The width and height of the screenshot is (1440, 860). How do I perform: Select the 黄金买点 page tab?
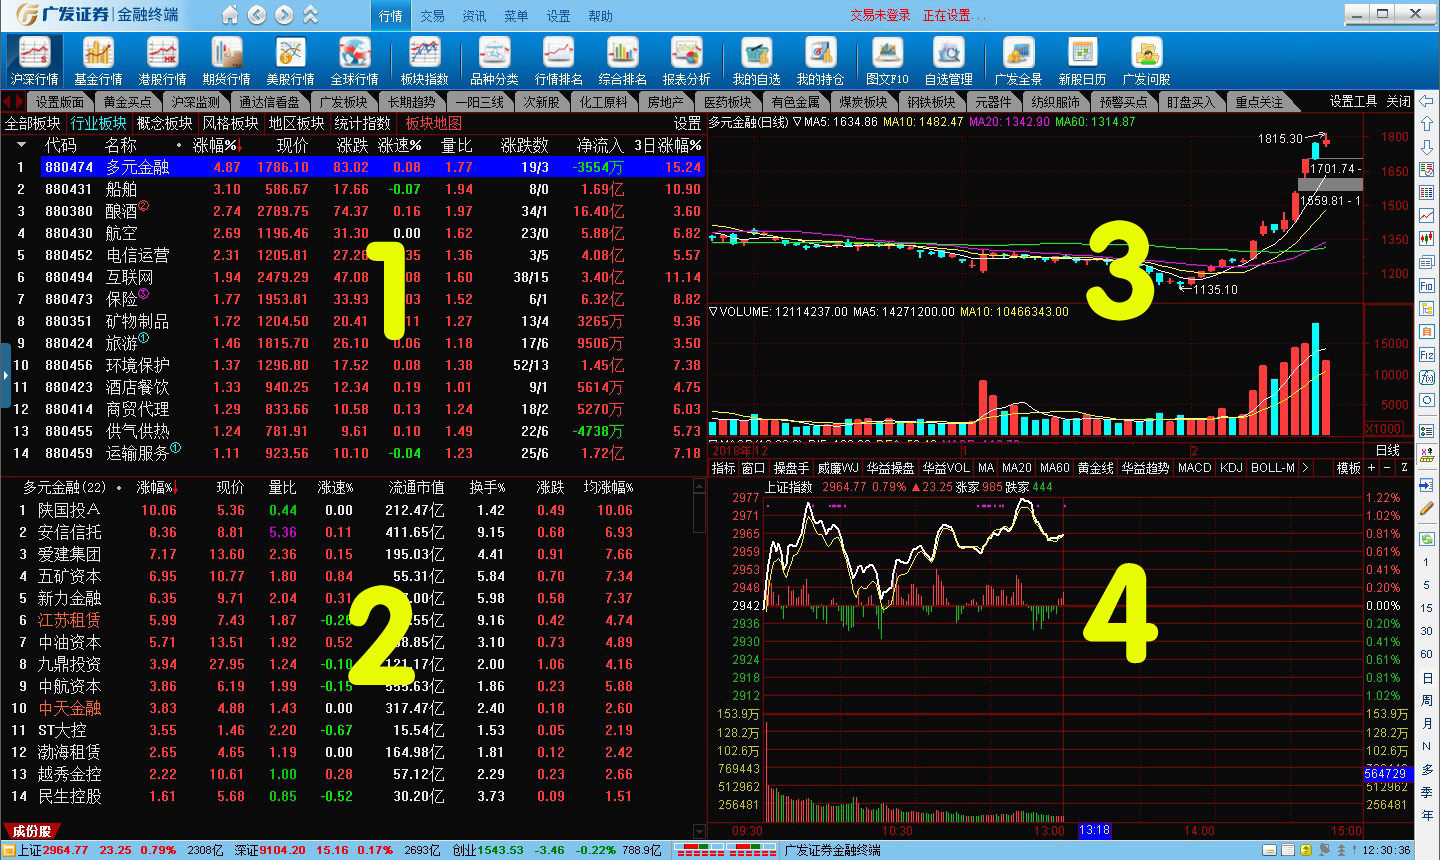[x=128, y=101]
